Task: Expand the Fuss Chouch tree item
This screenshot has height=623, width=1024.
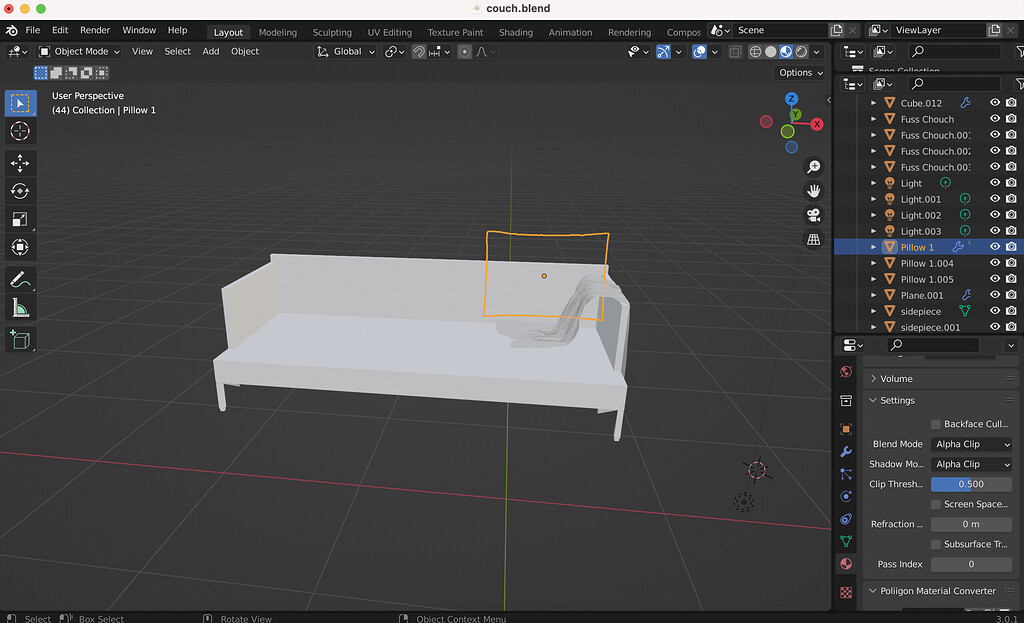Action: point(873,118)
